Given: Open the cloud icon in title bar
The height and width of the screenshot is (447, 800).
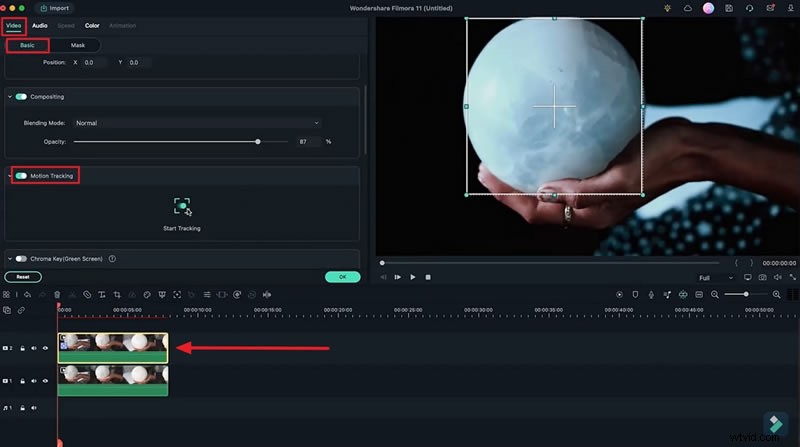Looking at the screenshot, I should point(688,8).
